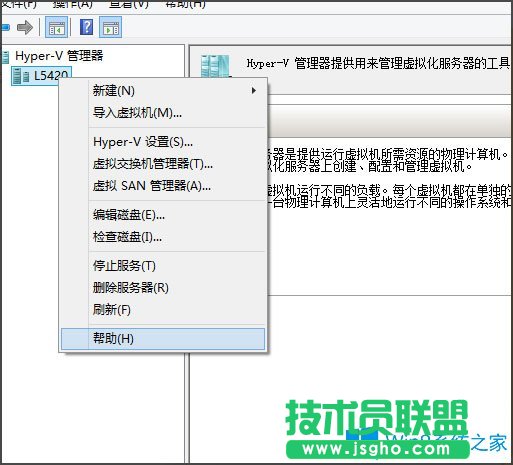The width and height of the screenshot is (513, 465).
Task: Select the L5420 server icon in tree
Action: click(x=20, y=76)
